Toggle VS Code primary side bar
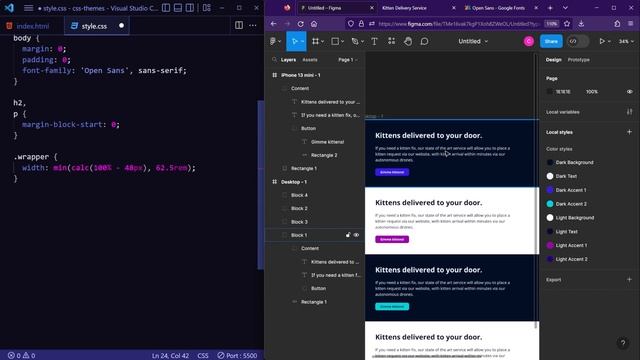The image size is (640, 360). click(166, 8)
